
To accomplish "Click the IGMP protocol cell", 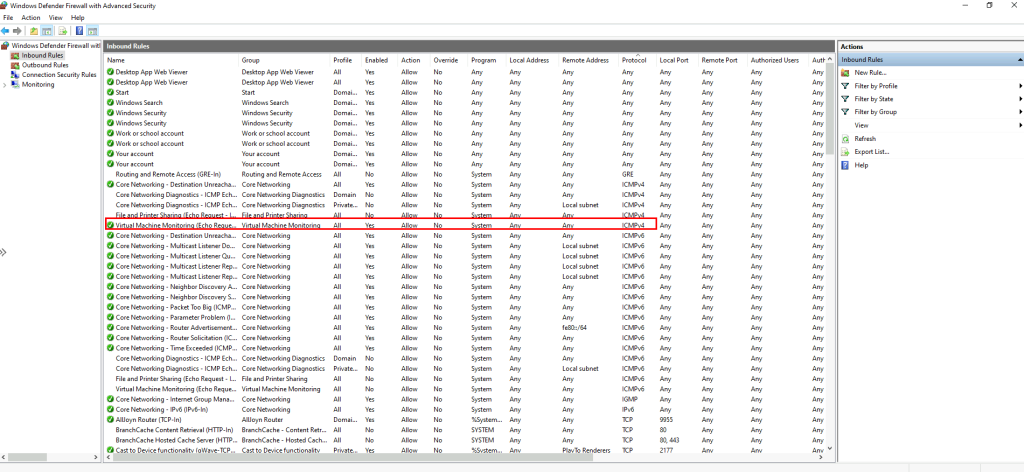I will 629,399.
